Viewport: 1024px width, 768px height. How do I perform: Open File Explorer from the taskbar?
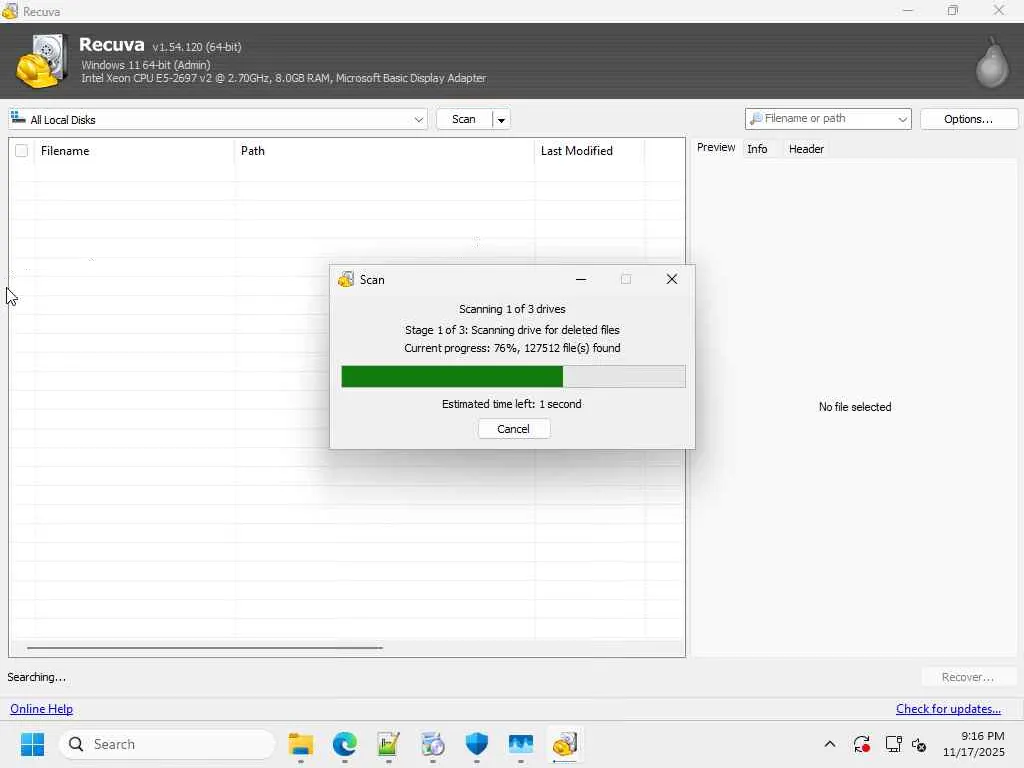coord(301,744)
